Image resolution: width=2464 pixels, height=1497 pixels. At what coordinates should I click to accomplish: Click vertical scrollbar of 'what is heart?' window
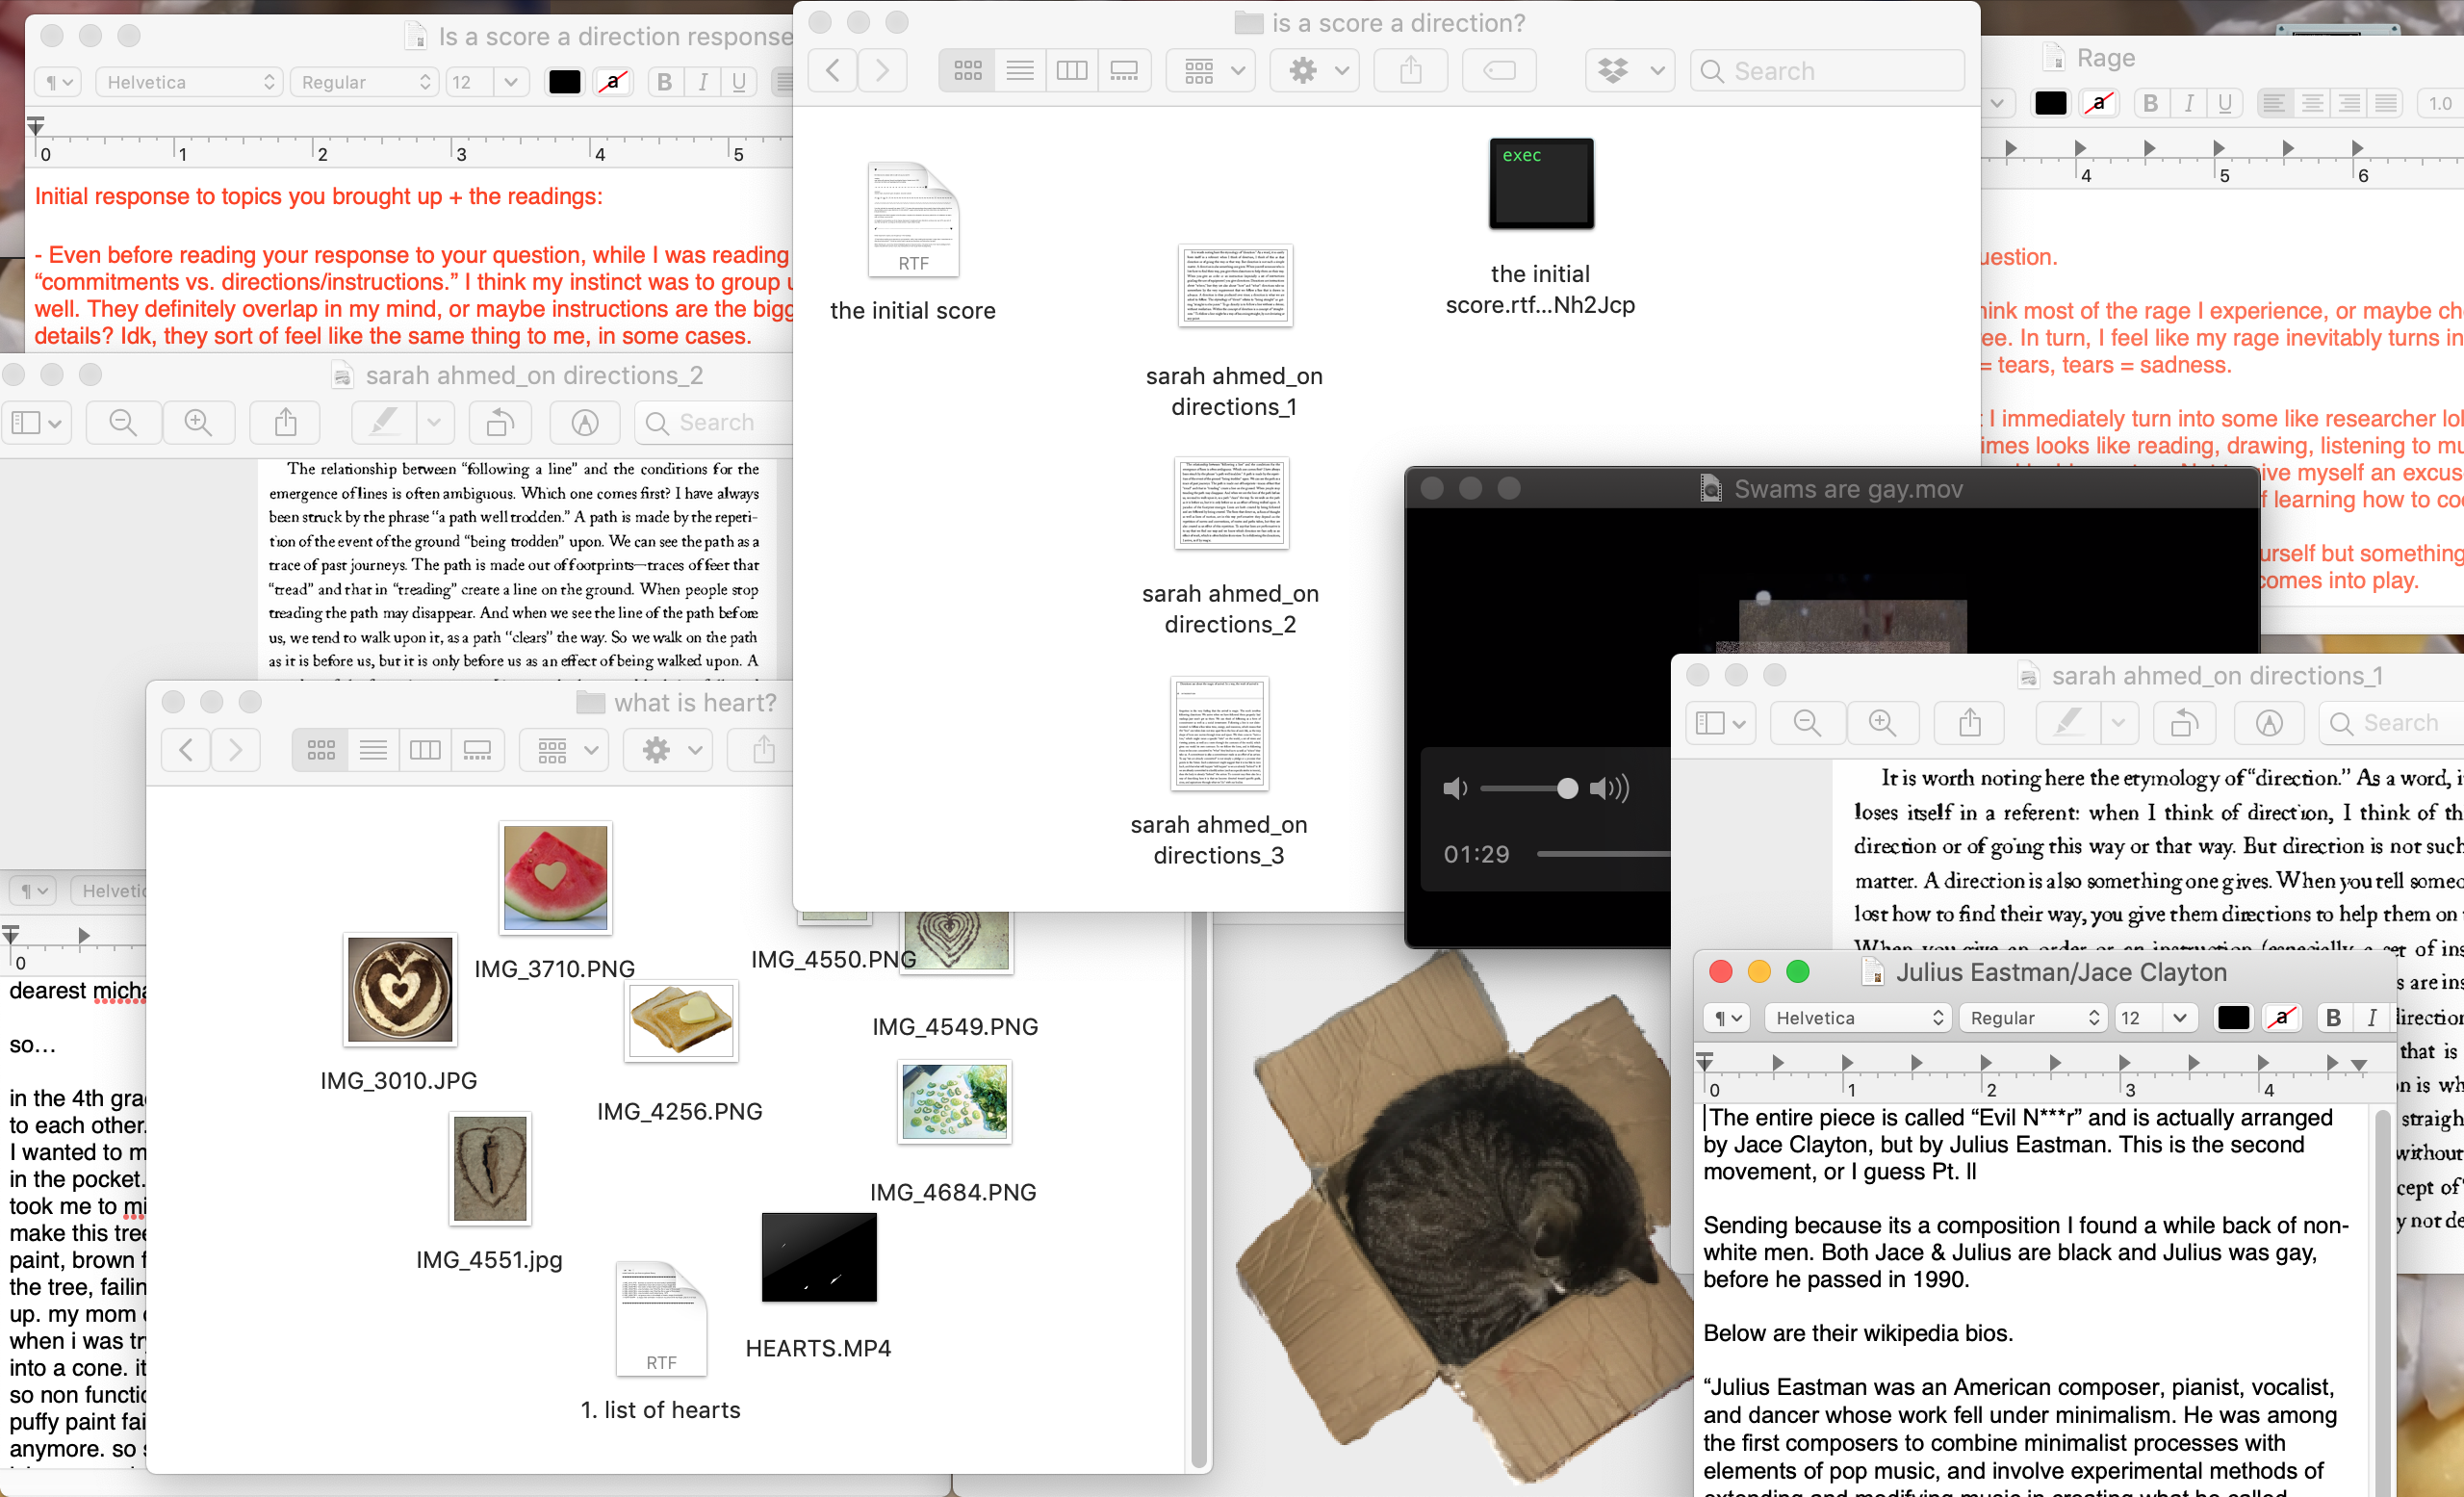point(1198,1190)
